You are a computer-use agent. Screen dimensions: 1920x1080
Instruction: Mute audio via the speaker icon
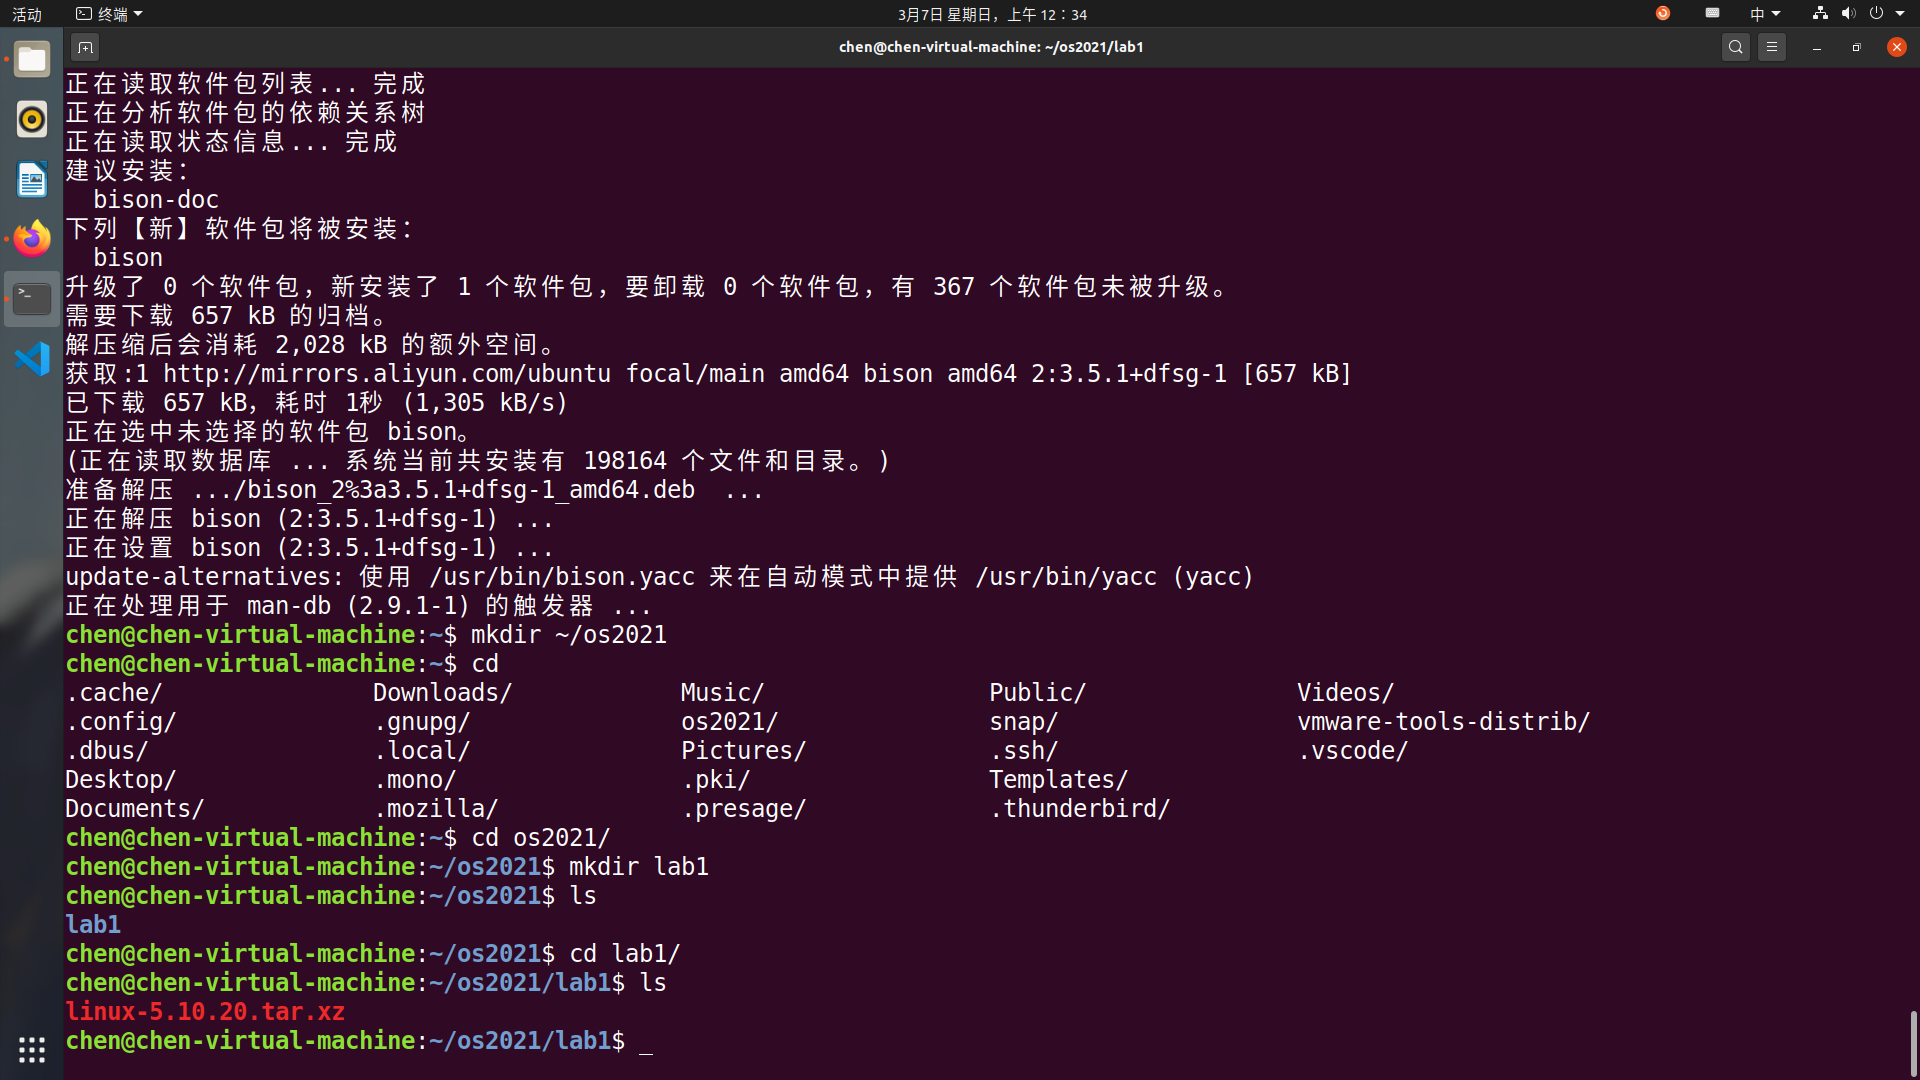tap(1846, 13)
